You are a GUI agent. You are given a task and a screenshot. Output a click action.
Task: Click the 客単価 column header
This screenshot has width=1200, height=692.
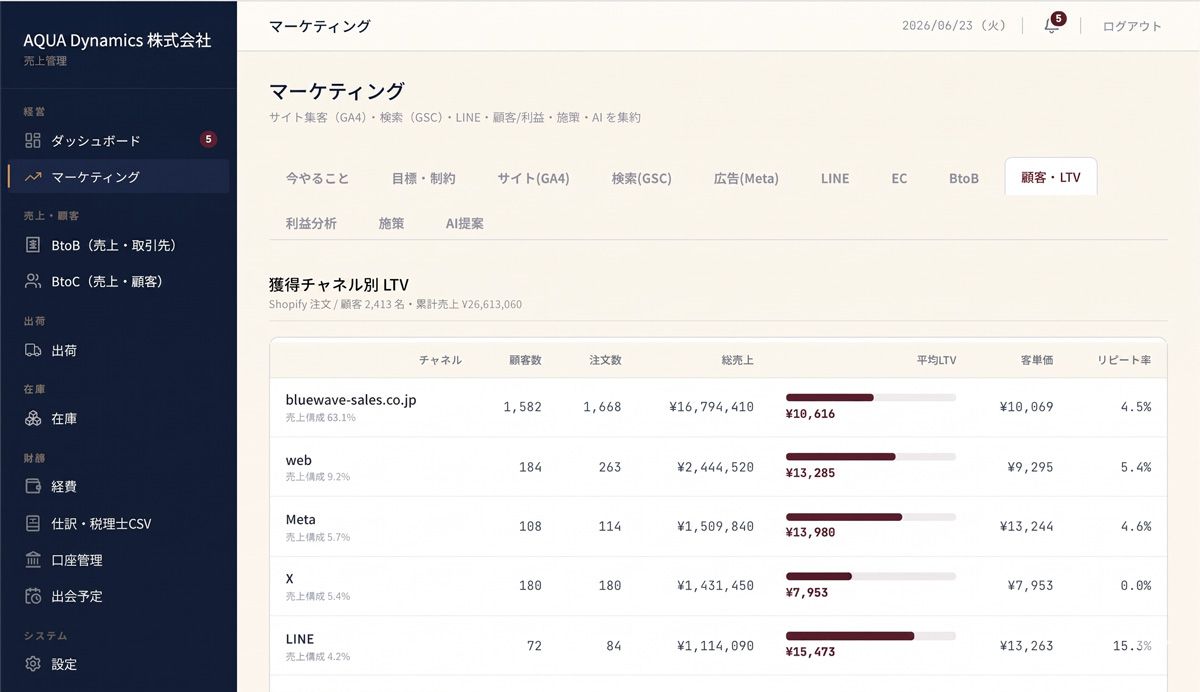point(1037,360)
